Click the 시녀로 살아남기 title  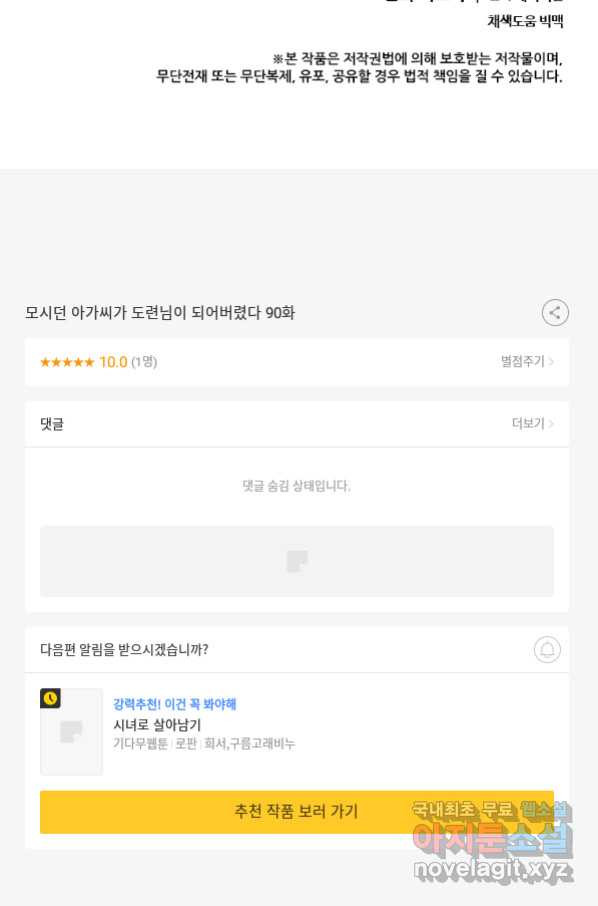[x=157, y=725]
